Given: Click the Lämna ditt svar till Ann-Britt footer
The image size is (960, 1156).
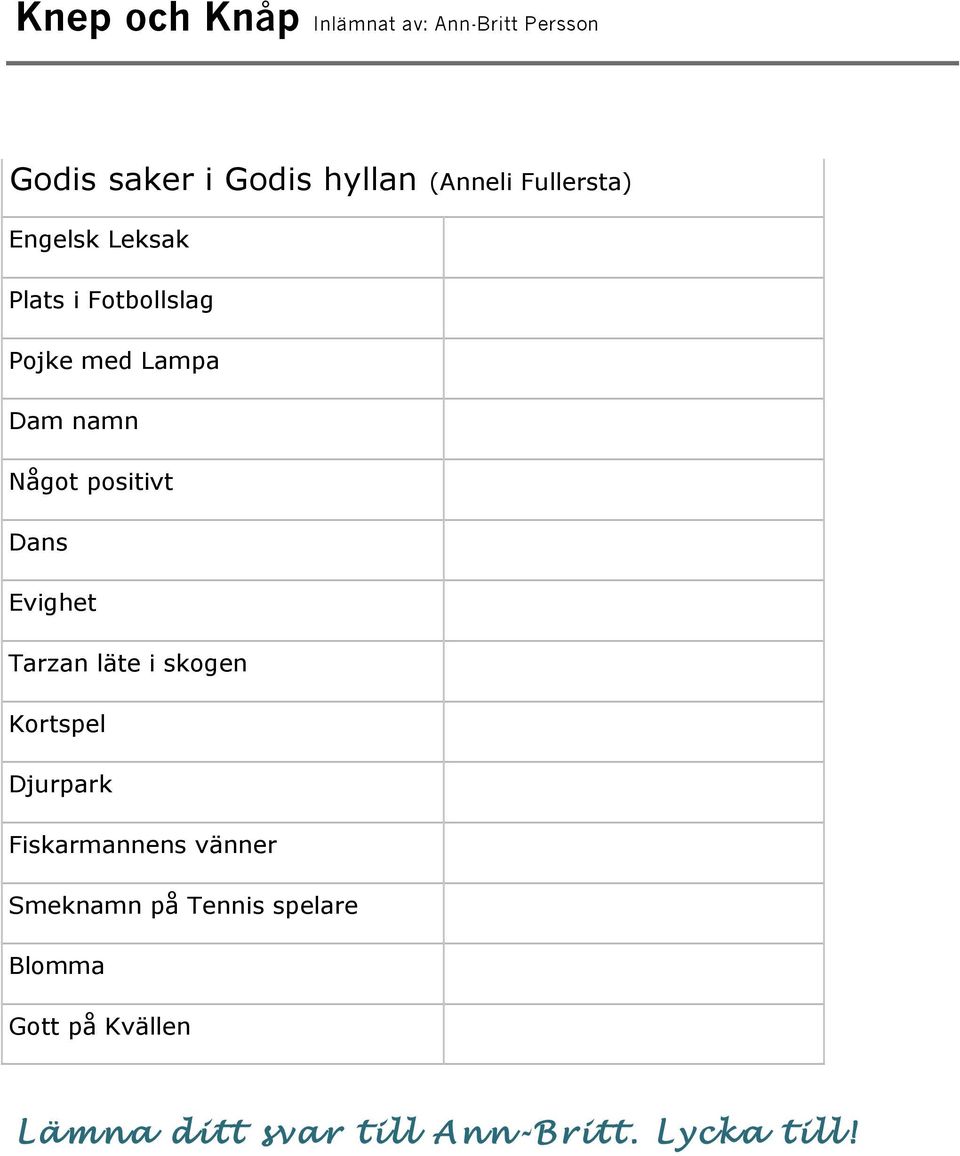Looking at the screenshot, I should (437, 1132).
